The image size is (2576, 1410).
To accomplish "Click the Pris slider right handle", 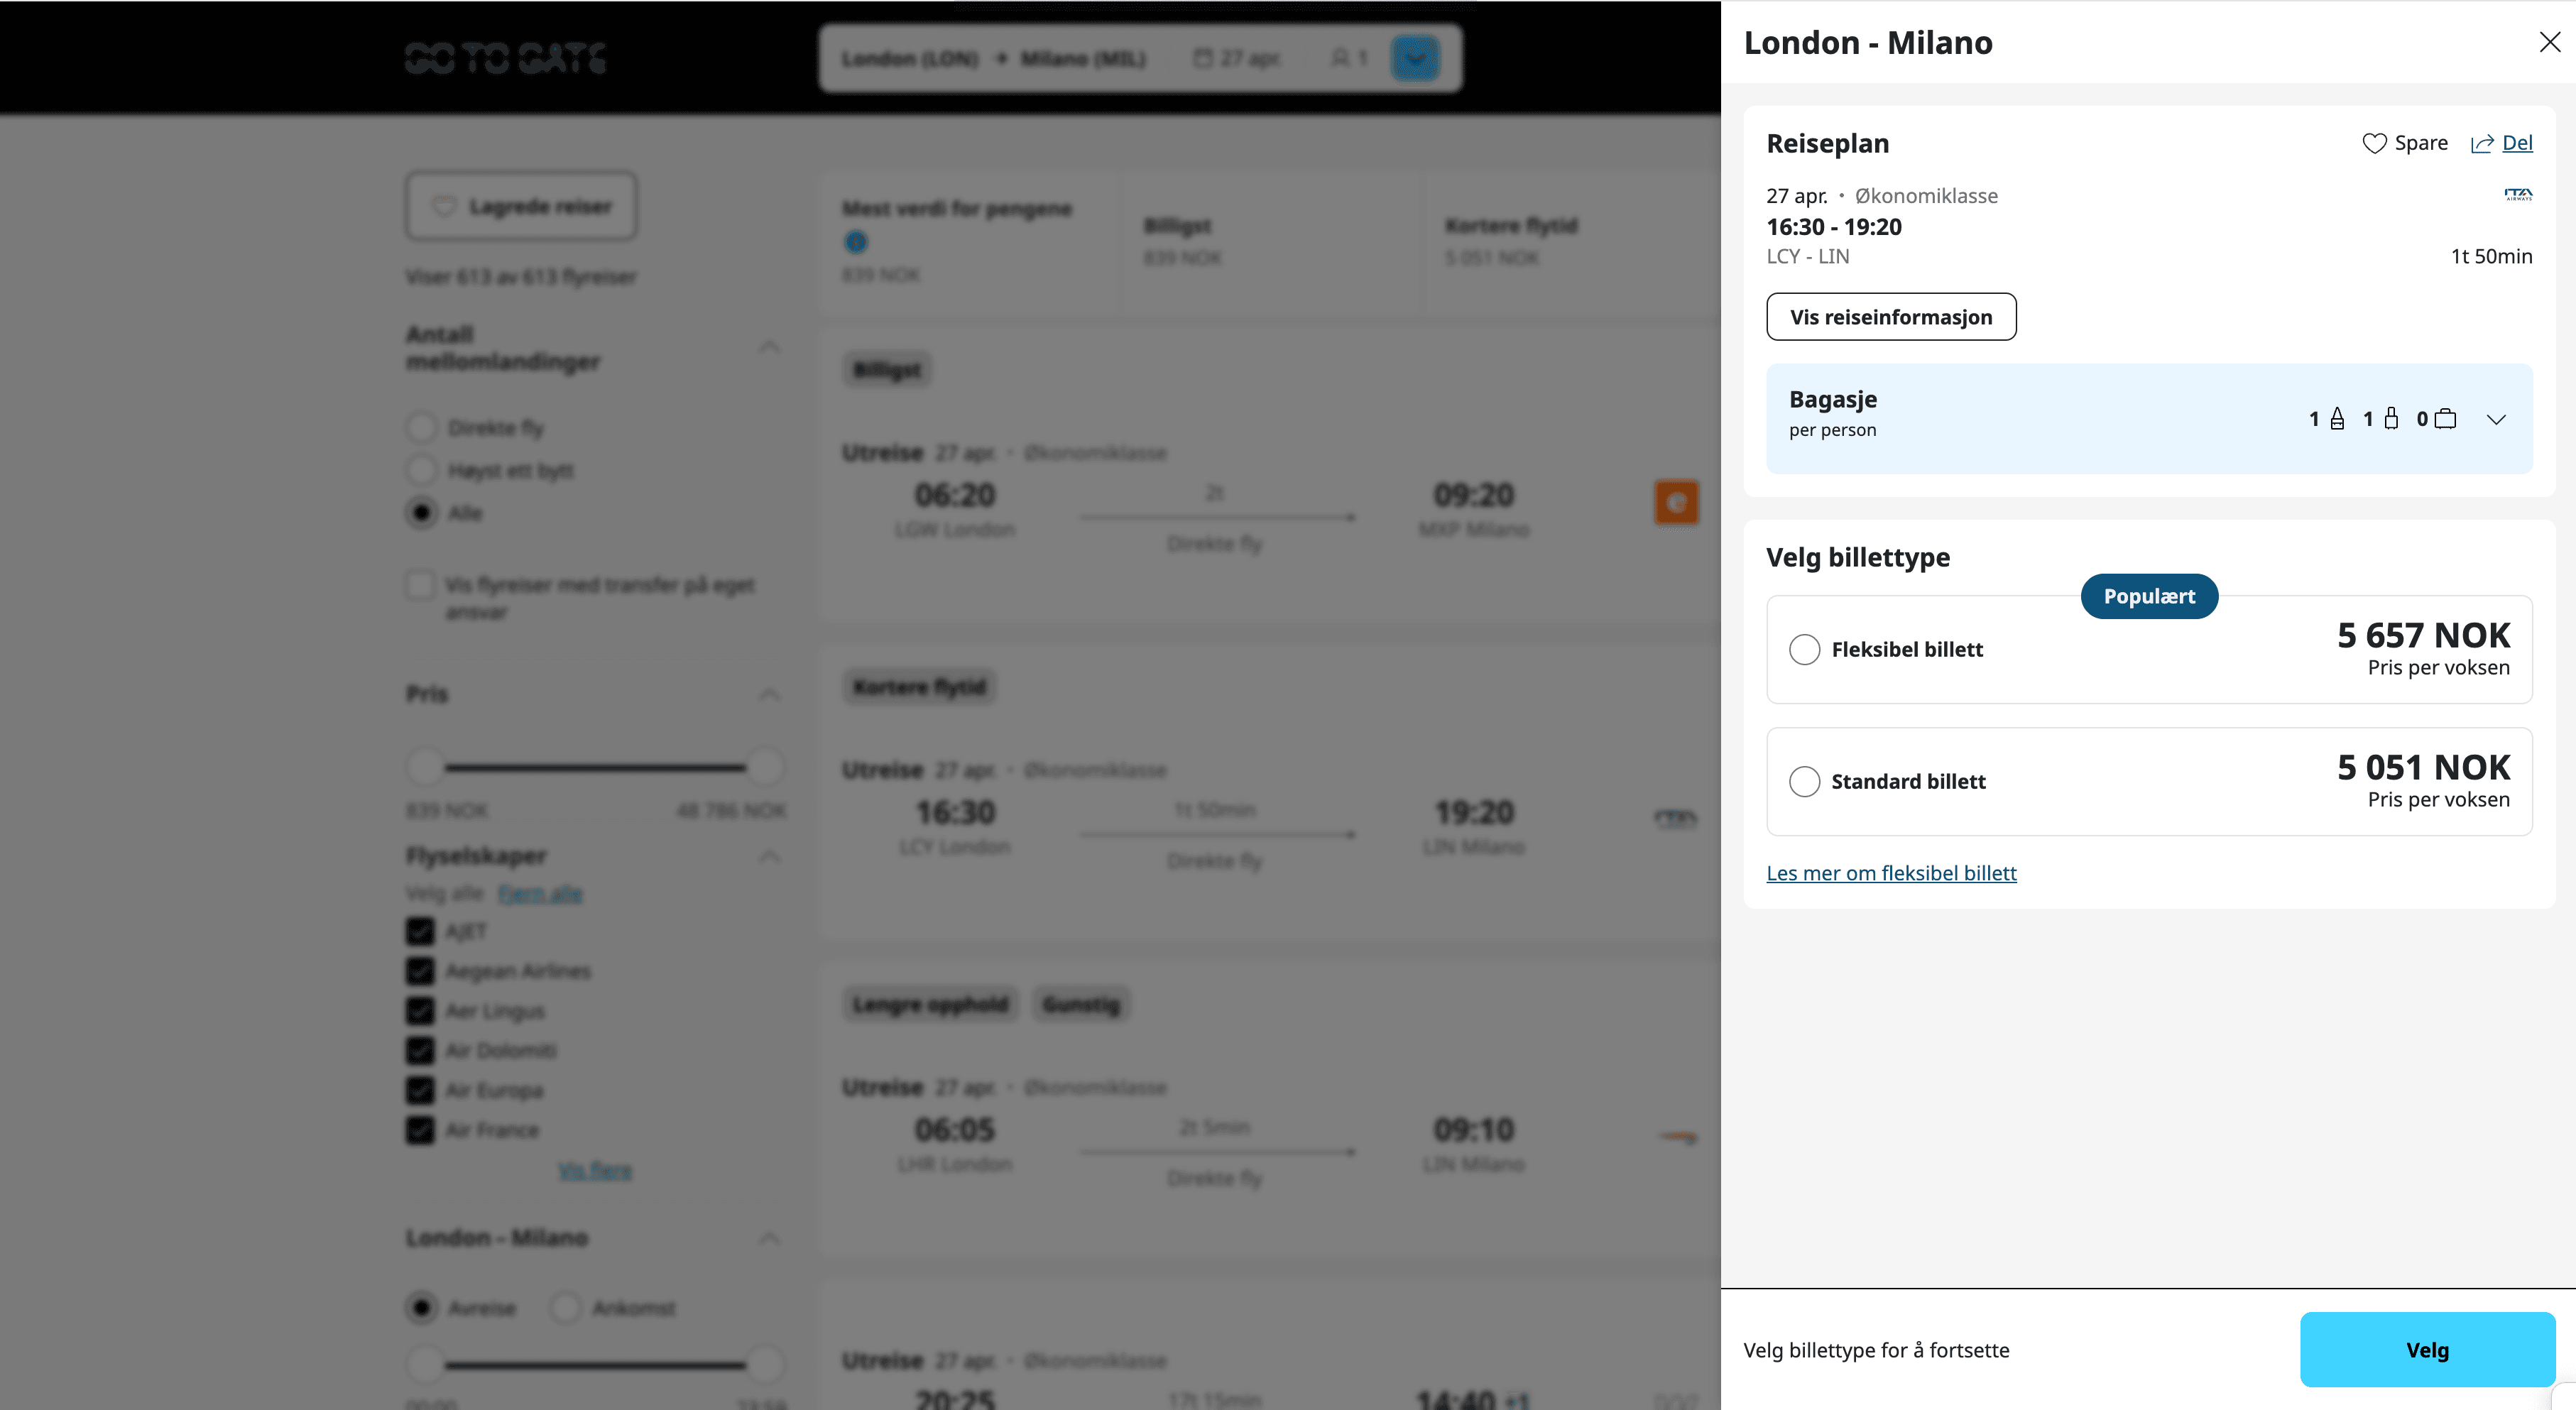I will click(x=765, y=767).
